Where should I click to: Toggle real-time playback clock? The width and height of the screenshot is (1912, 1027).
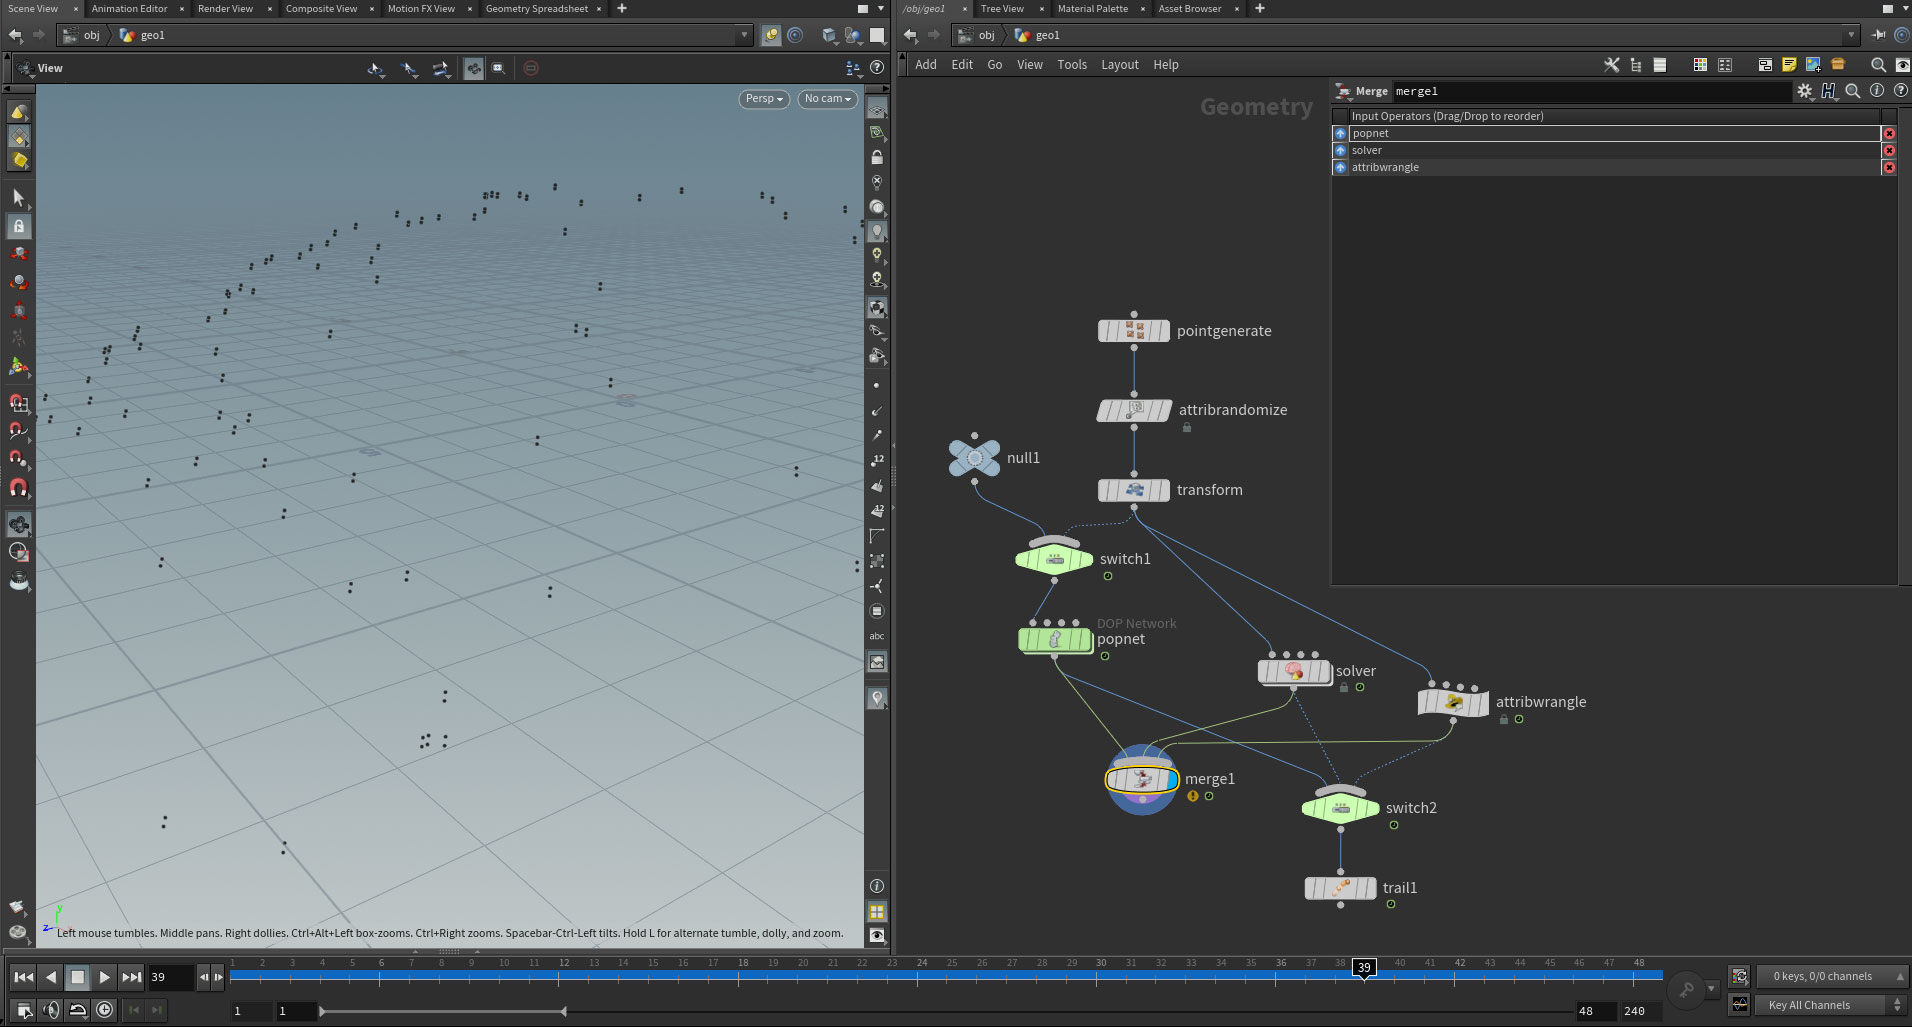[x=104, y=1010]
